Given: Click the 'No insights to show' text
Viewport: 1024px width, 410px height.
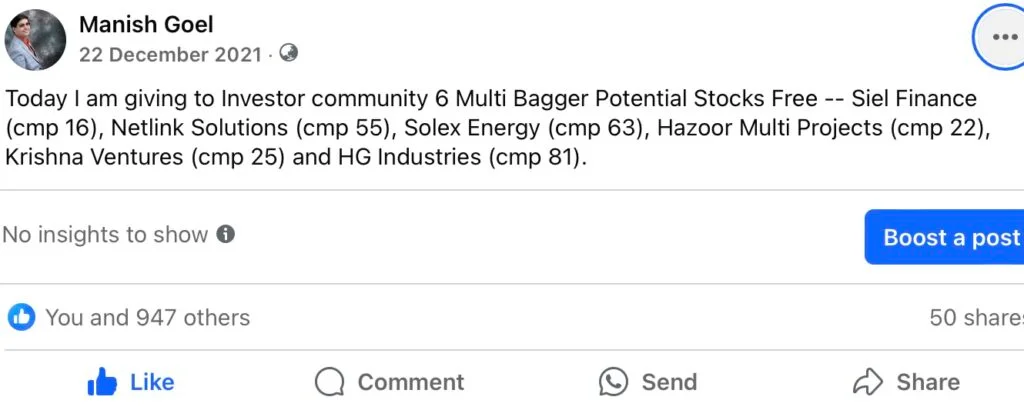Looking at the screenshot, I should click(105, 235).
